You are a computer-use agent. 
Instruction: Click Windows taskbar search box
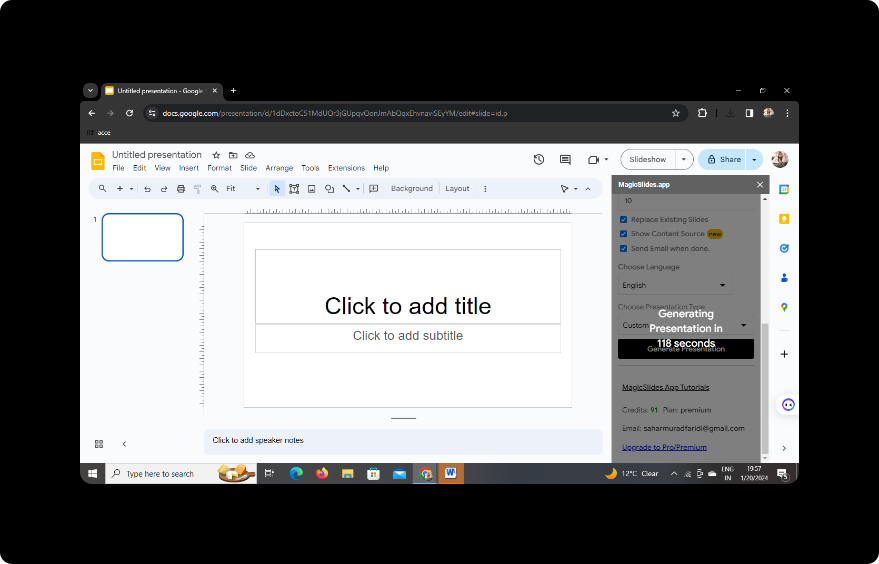point(181,474)
